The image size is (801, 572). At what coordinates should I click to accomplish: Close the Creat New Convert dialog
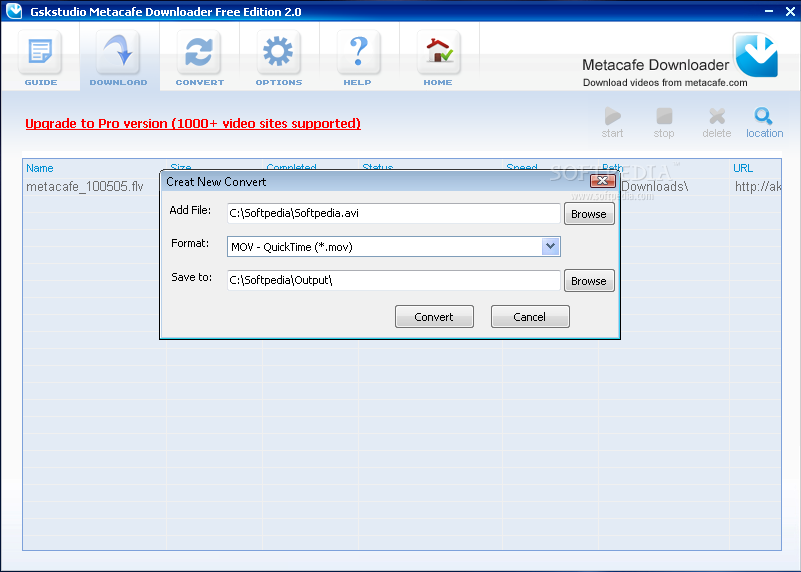[602, 181]
